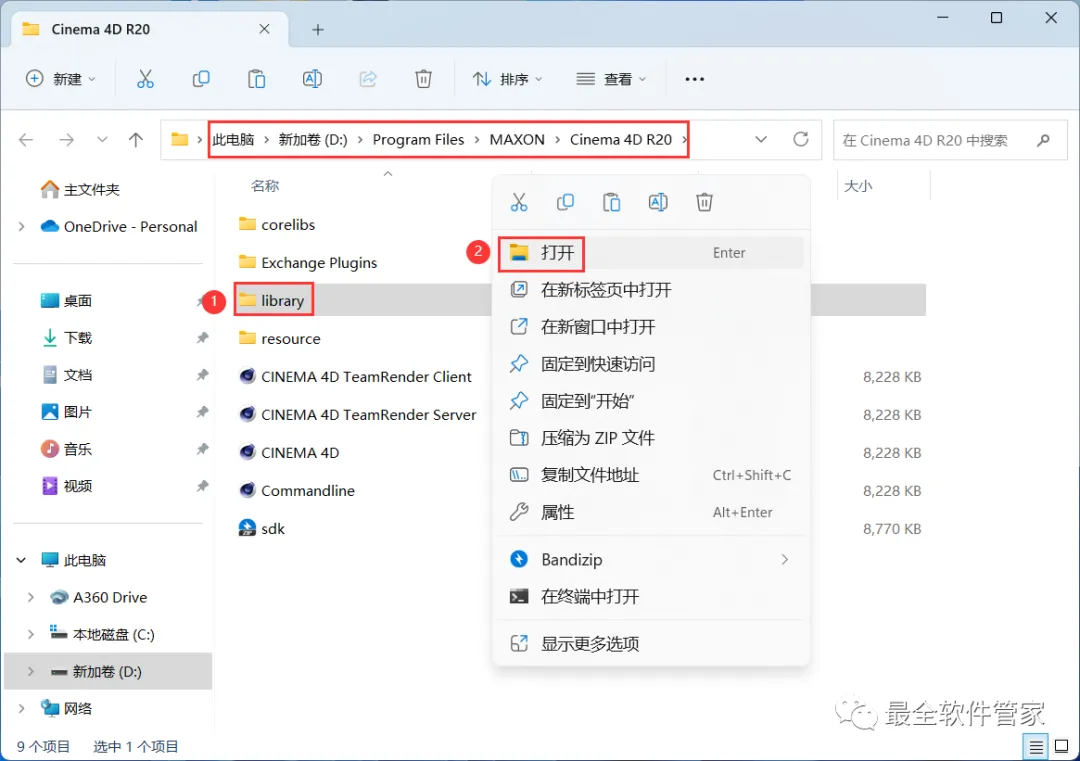1080x761 pixels.
Task: Select the Commandline file
Action: pyautogui.click(x=307, y=491)
